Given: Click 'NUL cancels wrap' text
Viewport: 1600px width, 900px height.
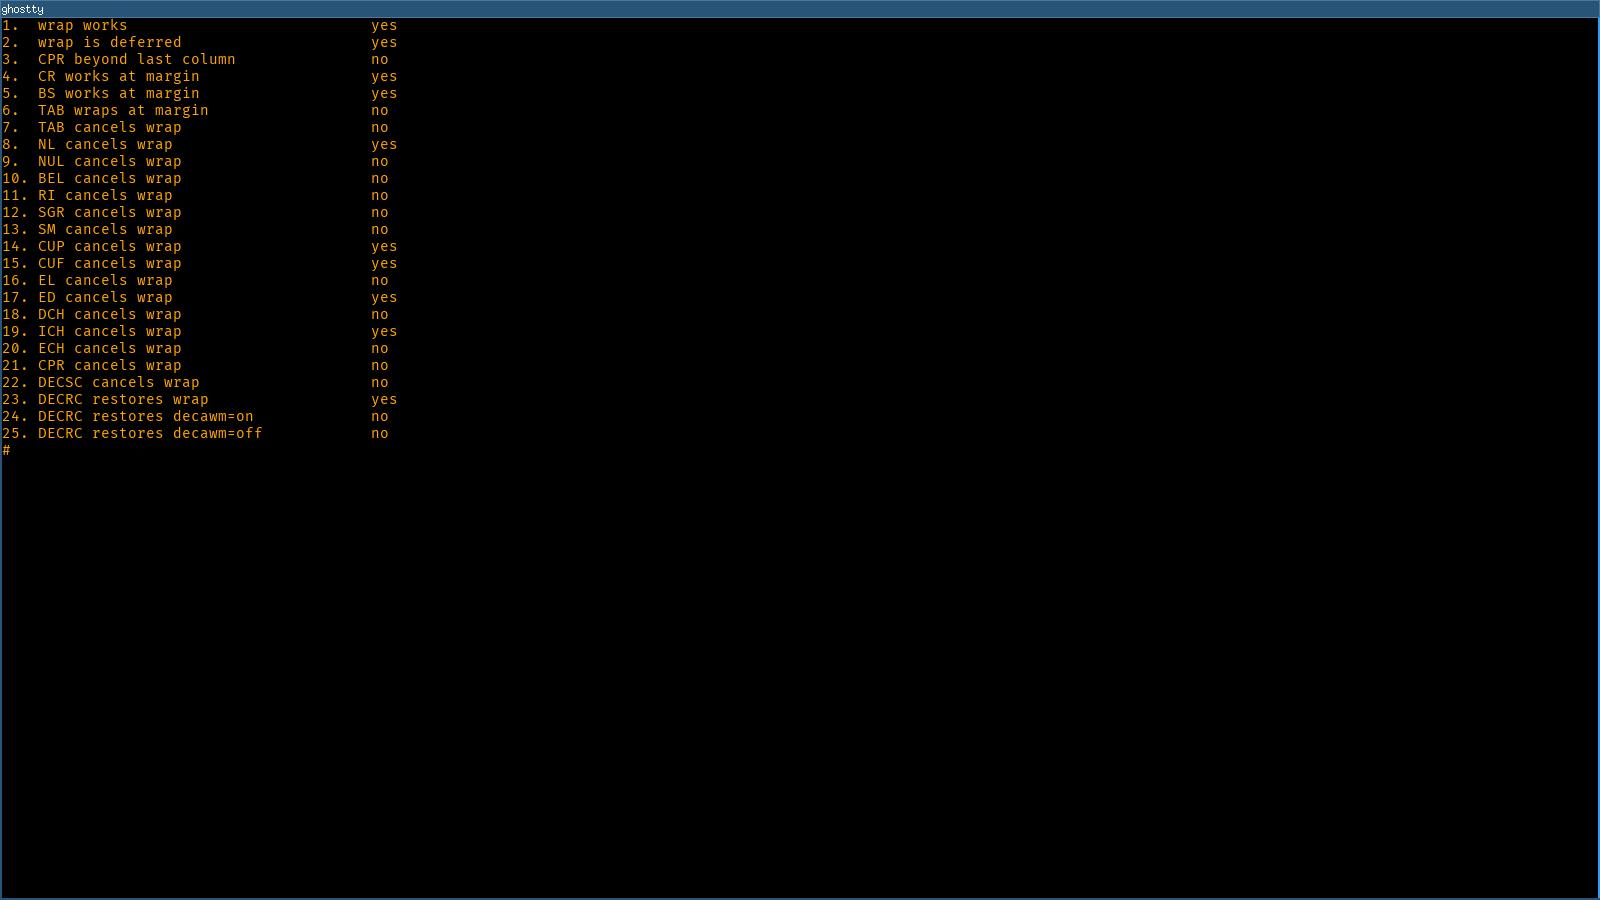Looking at the screenshot, I should (110, 162).
